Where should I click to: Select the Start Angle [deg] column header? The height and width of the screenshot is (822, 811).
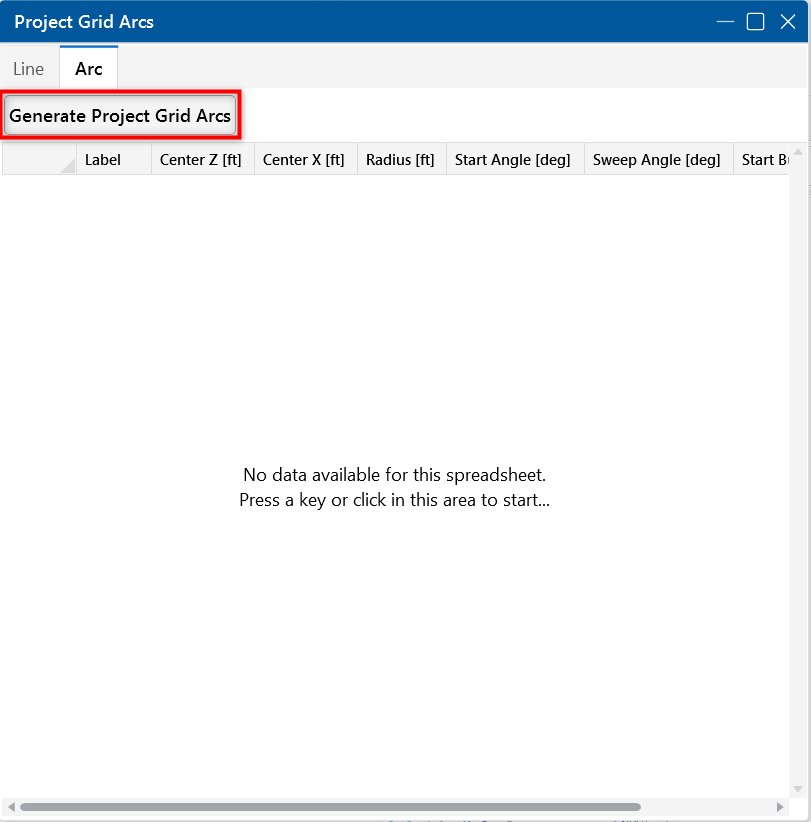pos(514,159)
